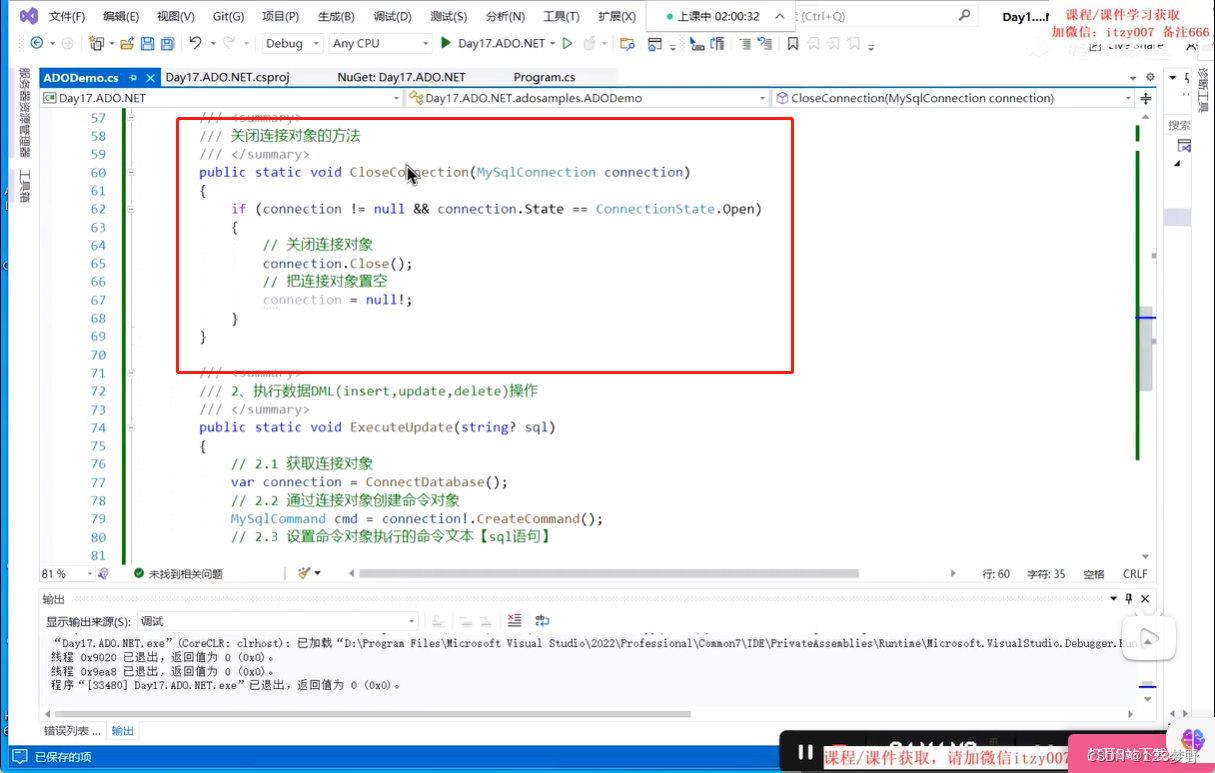
Task: Open the CloseConnection member dropdown
Action: click(954, 98)
